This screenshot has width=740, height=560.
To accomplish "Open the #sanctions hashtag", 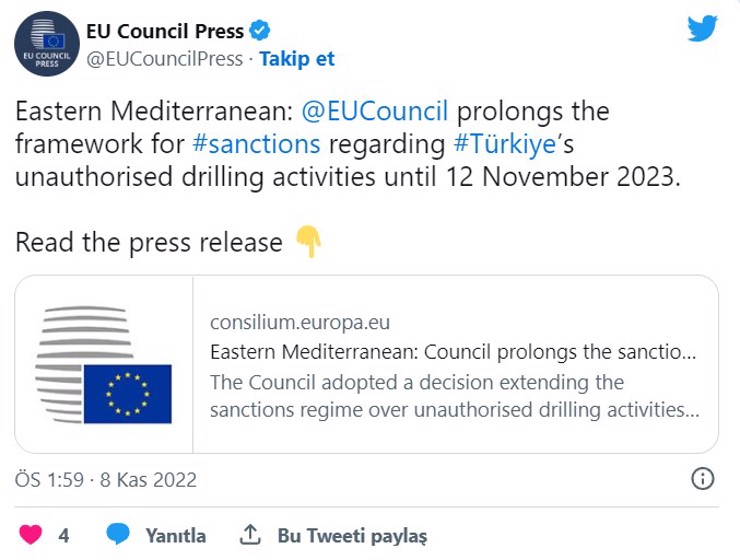I will [256, 144].
